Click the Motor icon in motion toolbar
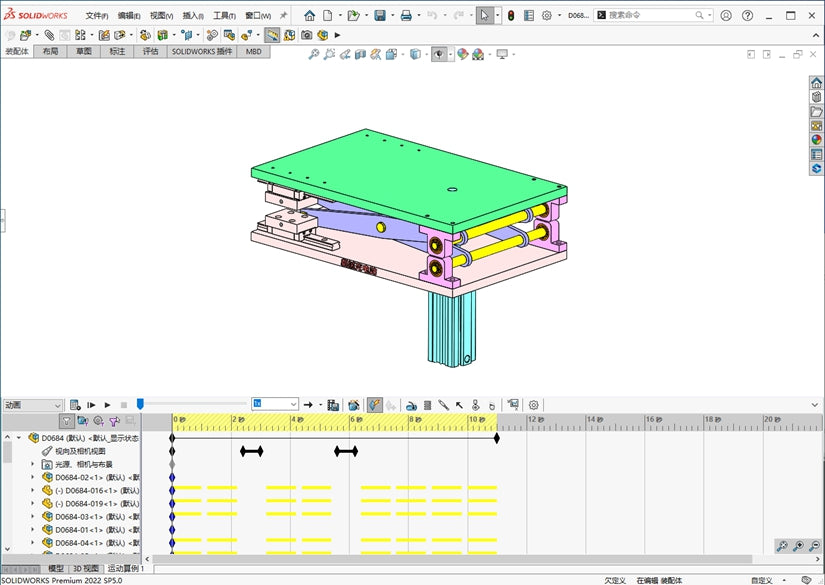The height and width of the screenshot is (585, 825). click(x=411, y=405)
